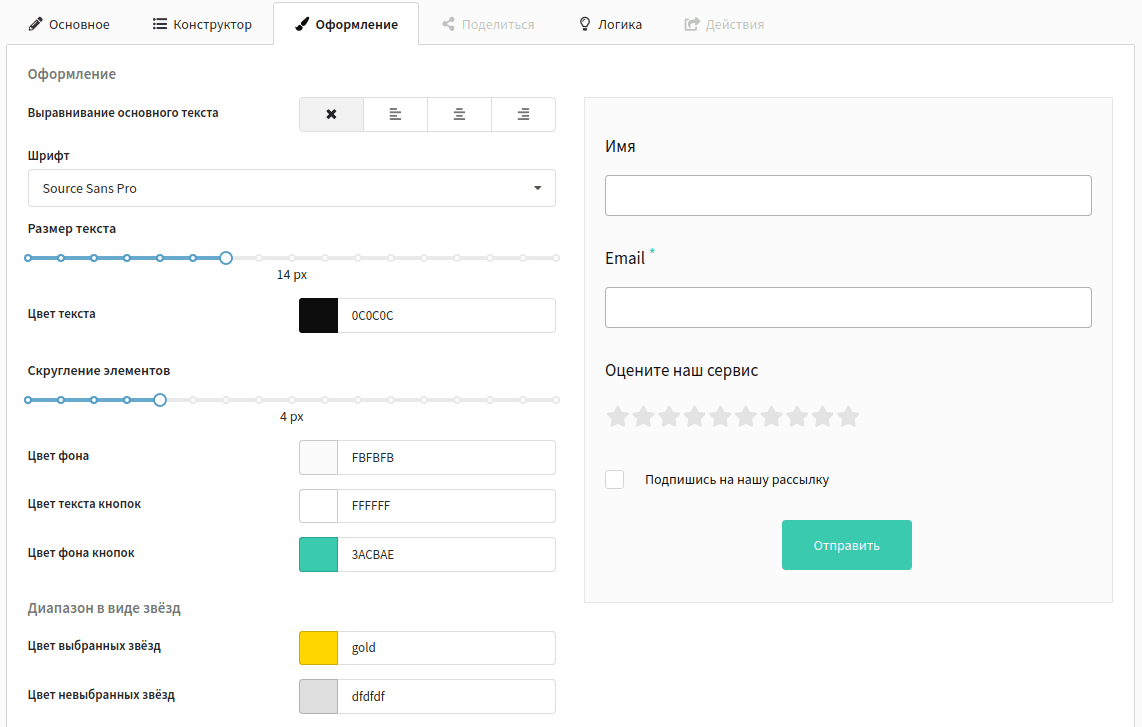Align main text to the left
The image size is (1142, 727).
pos(395,114)
